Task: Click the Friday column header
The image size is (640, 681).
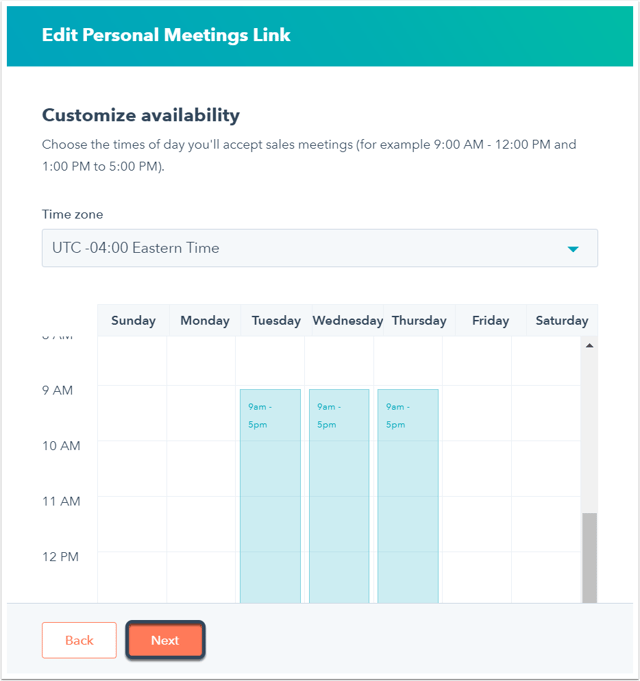Action: coord(491,321)
